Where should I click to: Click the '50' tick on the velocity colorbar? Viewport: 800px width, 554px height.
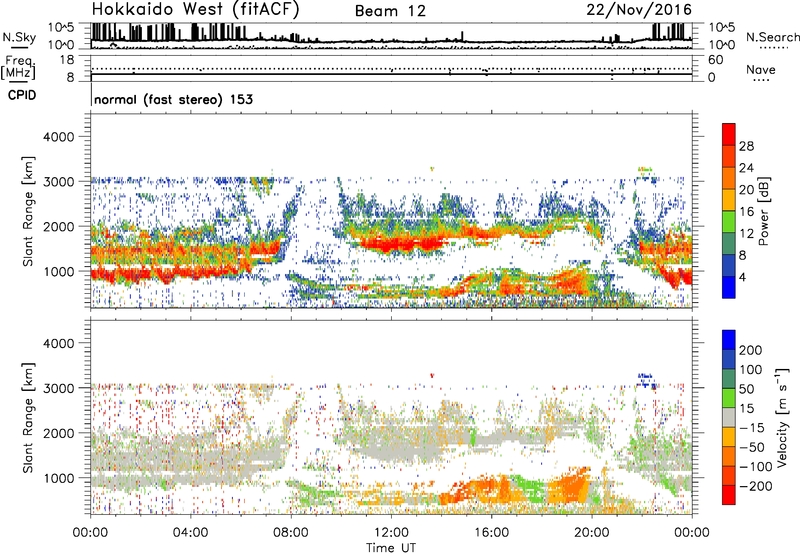(746, 389)
